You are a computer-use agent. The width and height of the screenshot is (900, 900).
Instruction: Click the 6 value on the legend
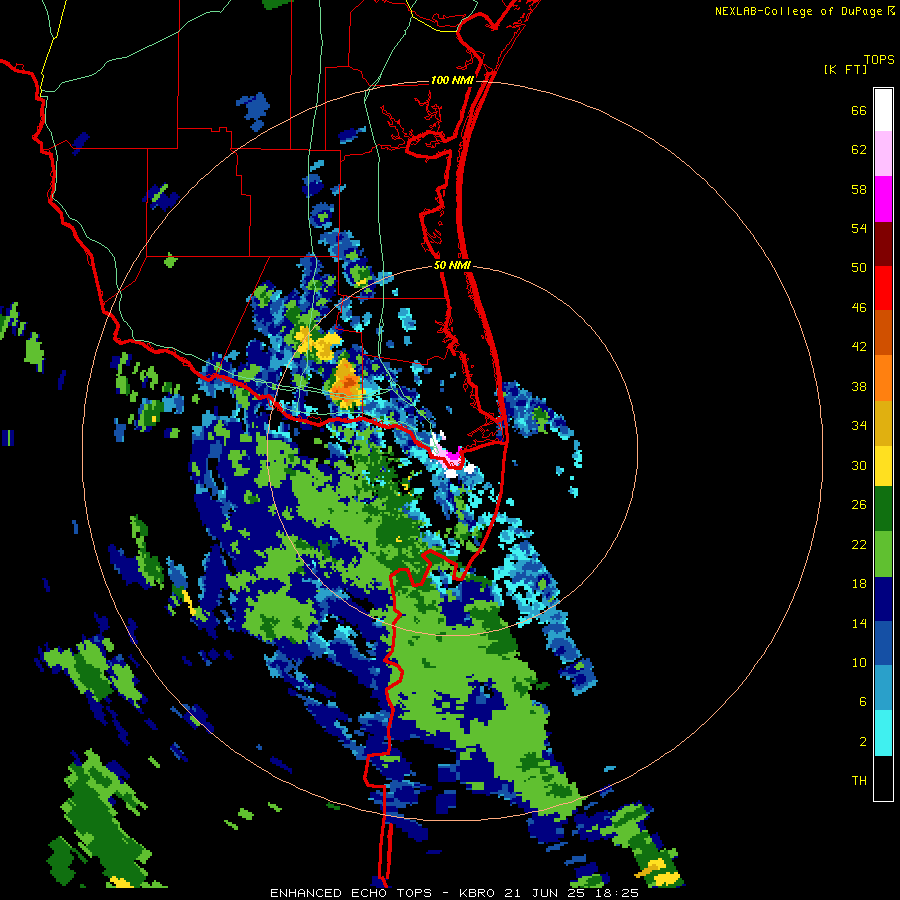(863, 701)
